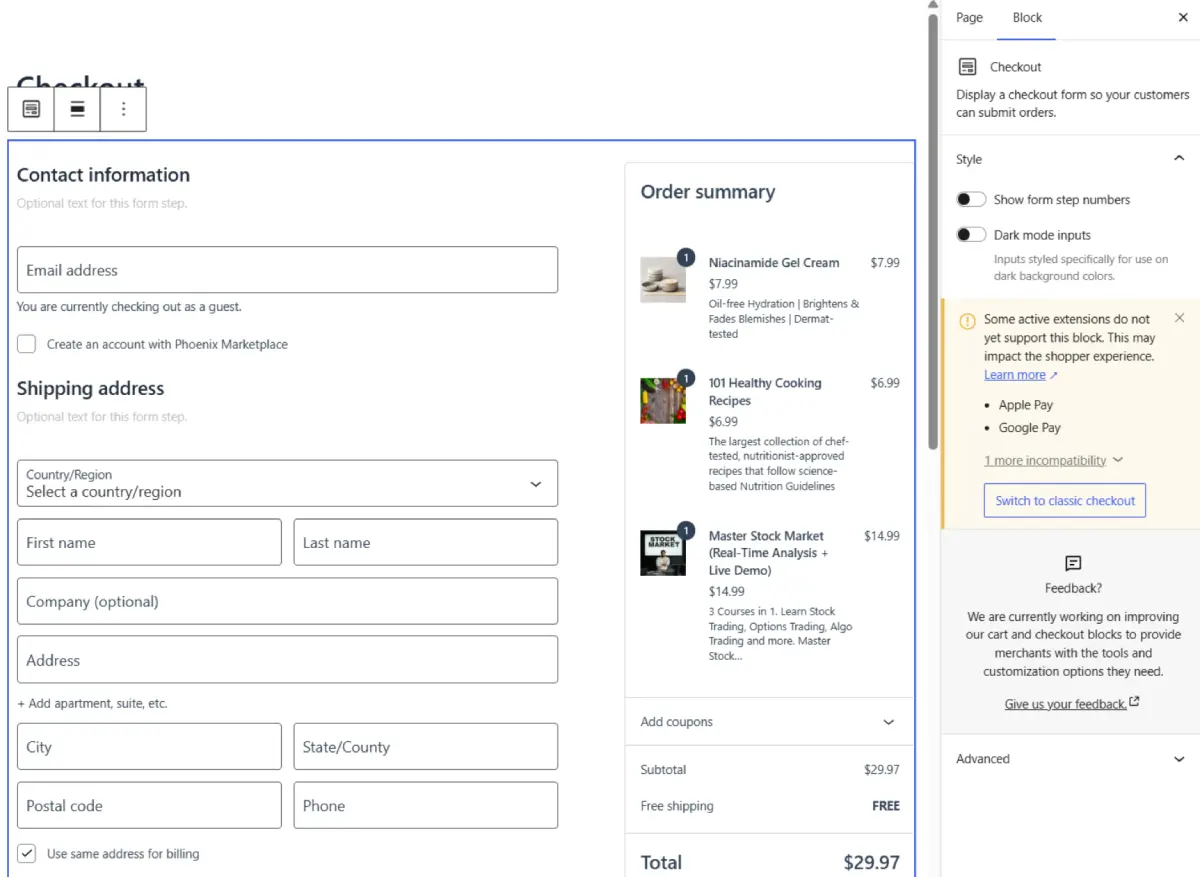This screenshot has height=877, width=1200.
Task: Click the Shipping address heading
Action: (x=91, y=389)
